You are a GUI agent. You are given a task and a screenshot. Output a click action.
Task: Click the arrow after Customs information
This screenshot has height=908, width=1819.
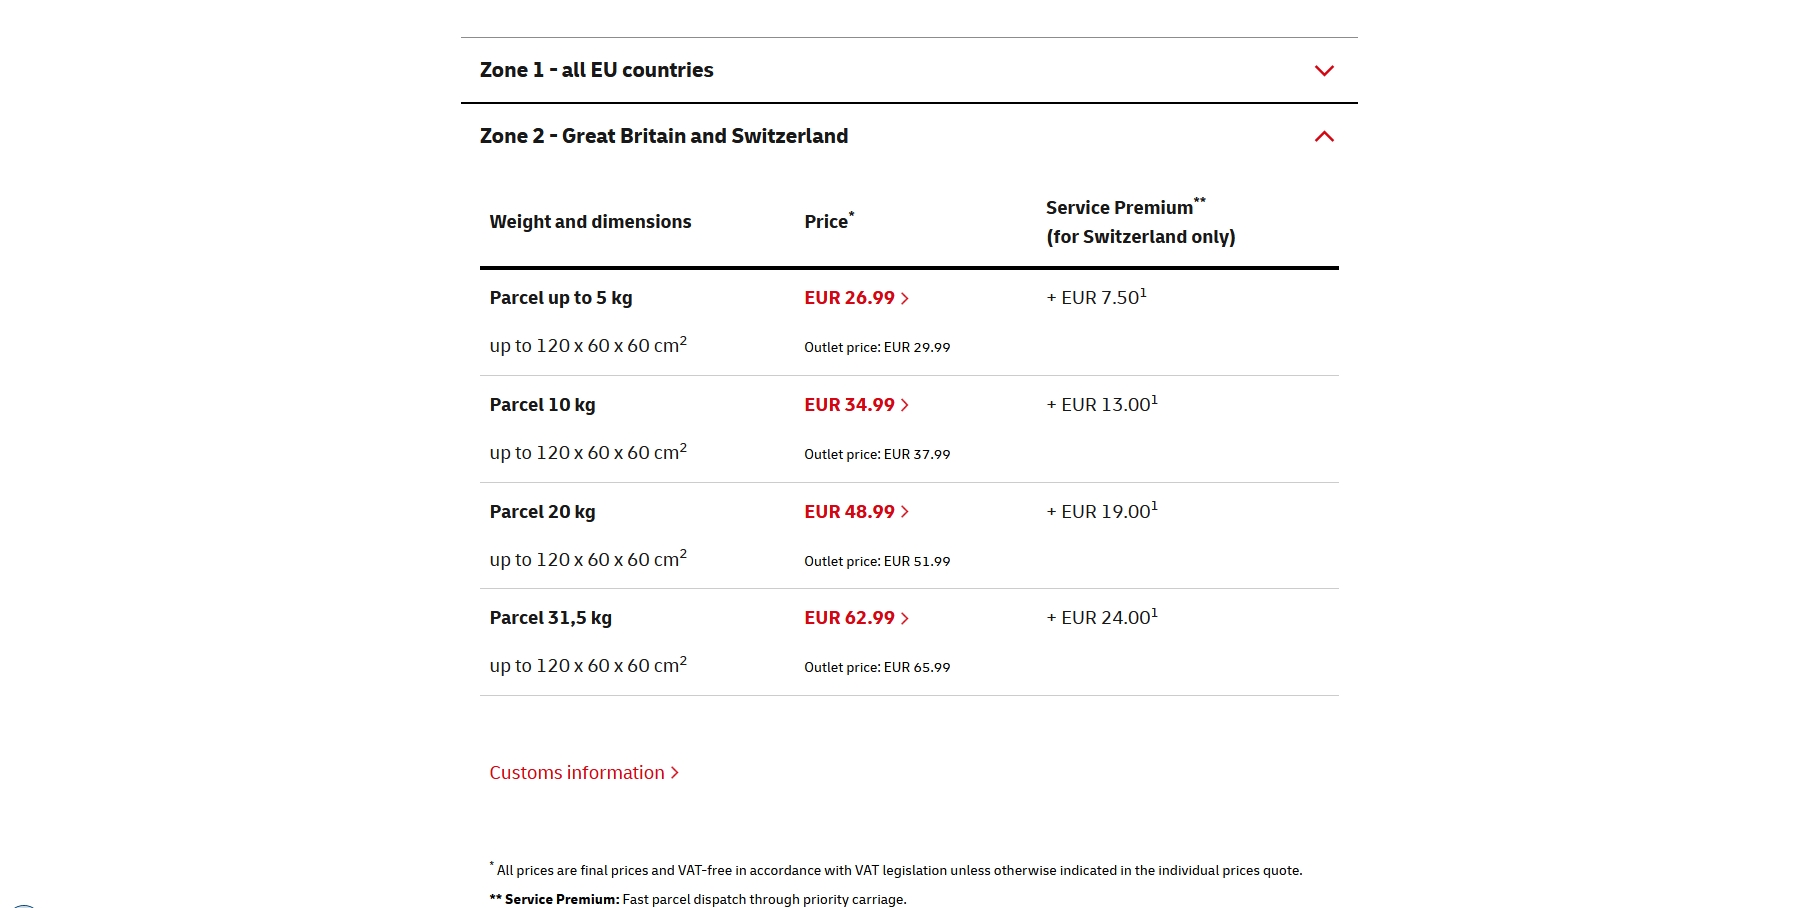[675, 773]
